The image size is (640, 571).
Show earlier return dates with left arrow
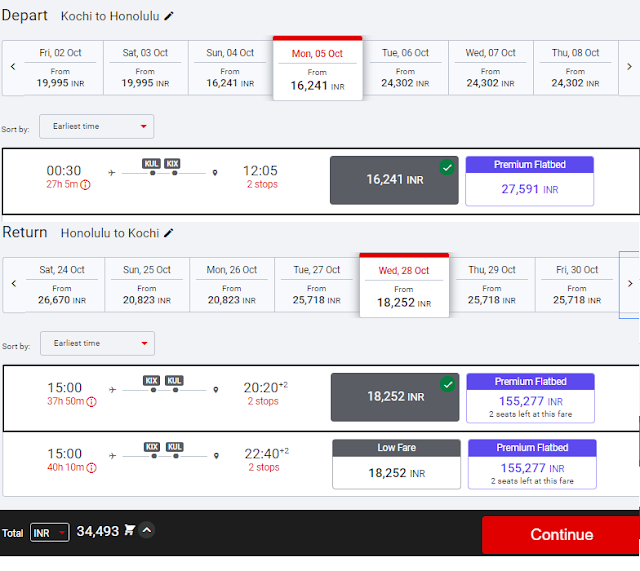click(x=14, y=283)
